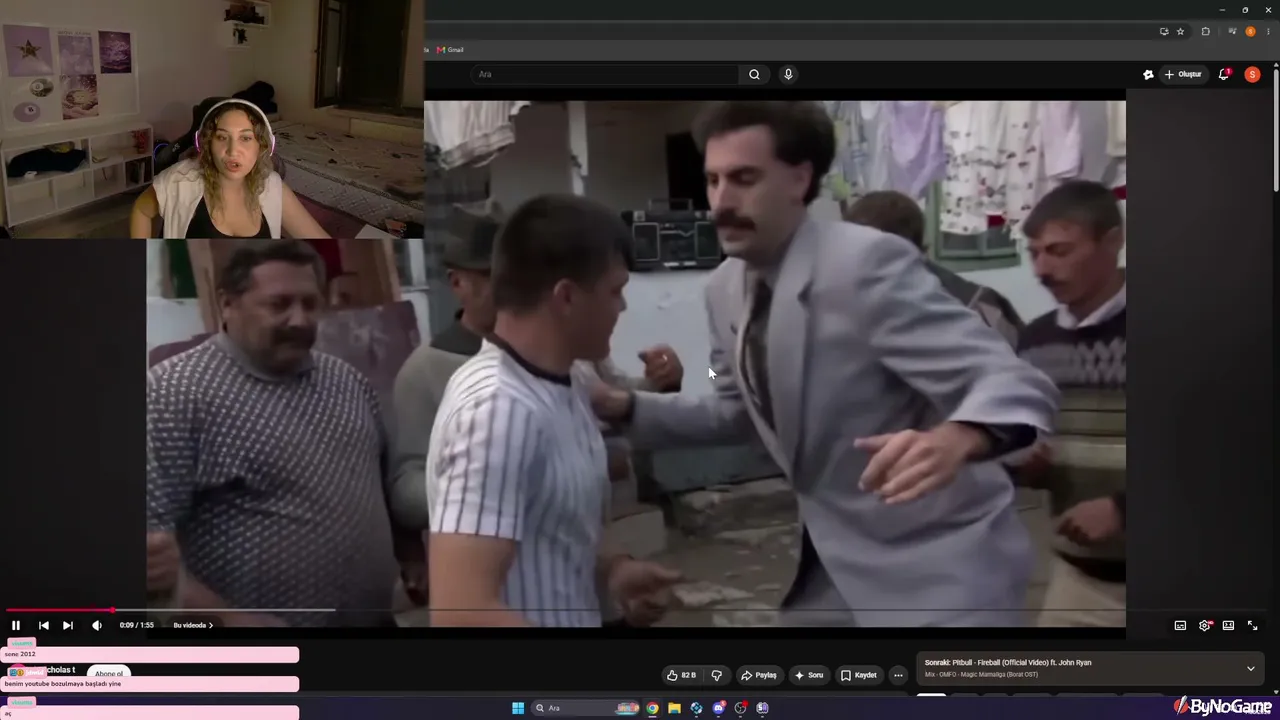1280x720 pixels.
Task: Like the video
Action: [x=682, y=675]
